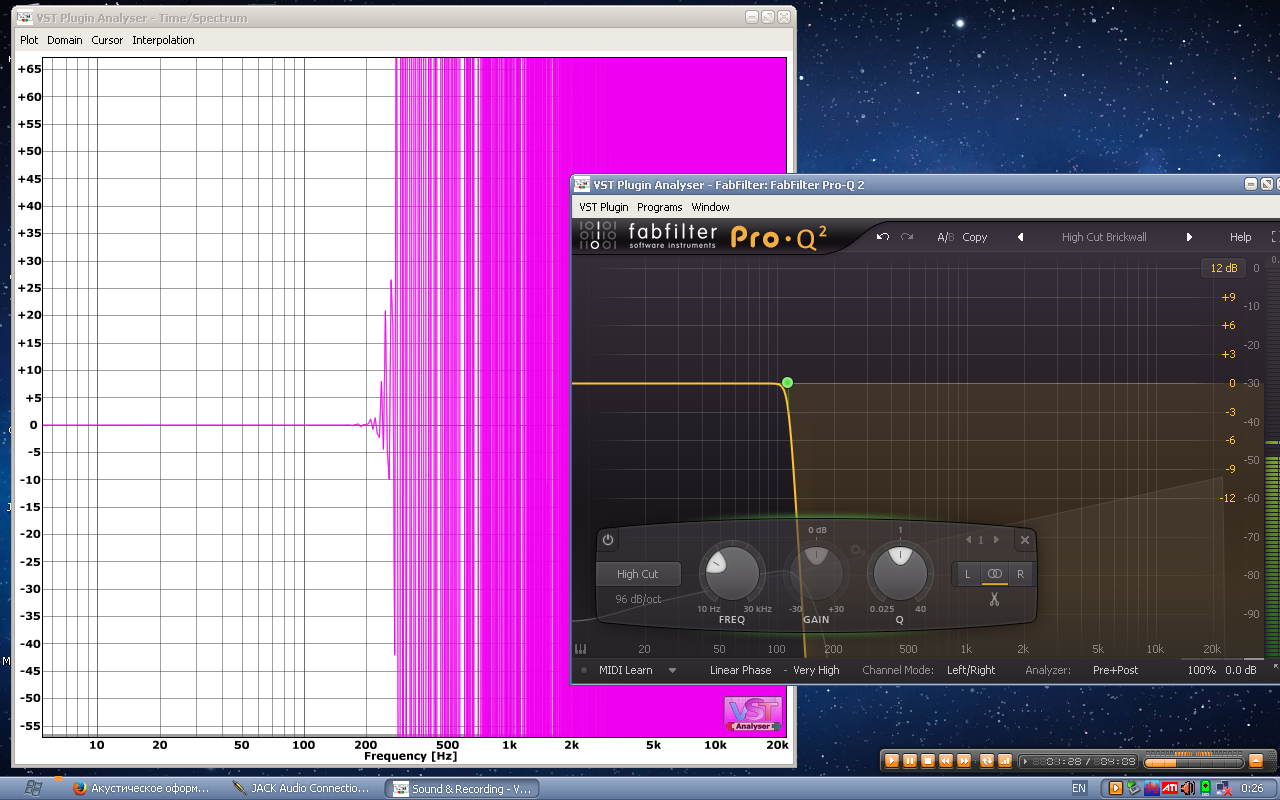Open the 12 dB display range selector
1280x800 pixels.
point(1223,268)
